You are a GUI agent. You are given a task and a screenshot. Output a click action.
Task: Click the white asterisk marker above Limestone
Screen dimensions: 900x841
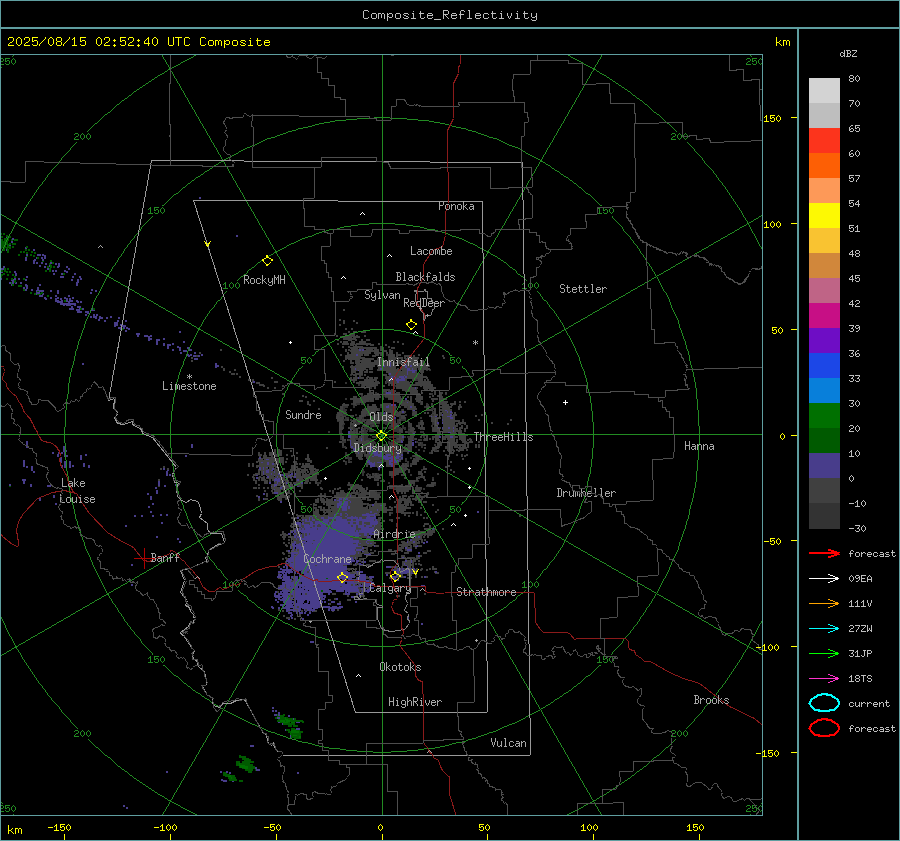tap(189, 377)
